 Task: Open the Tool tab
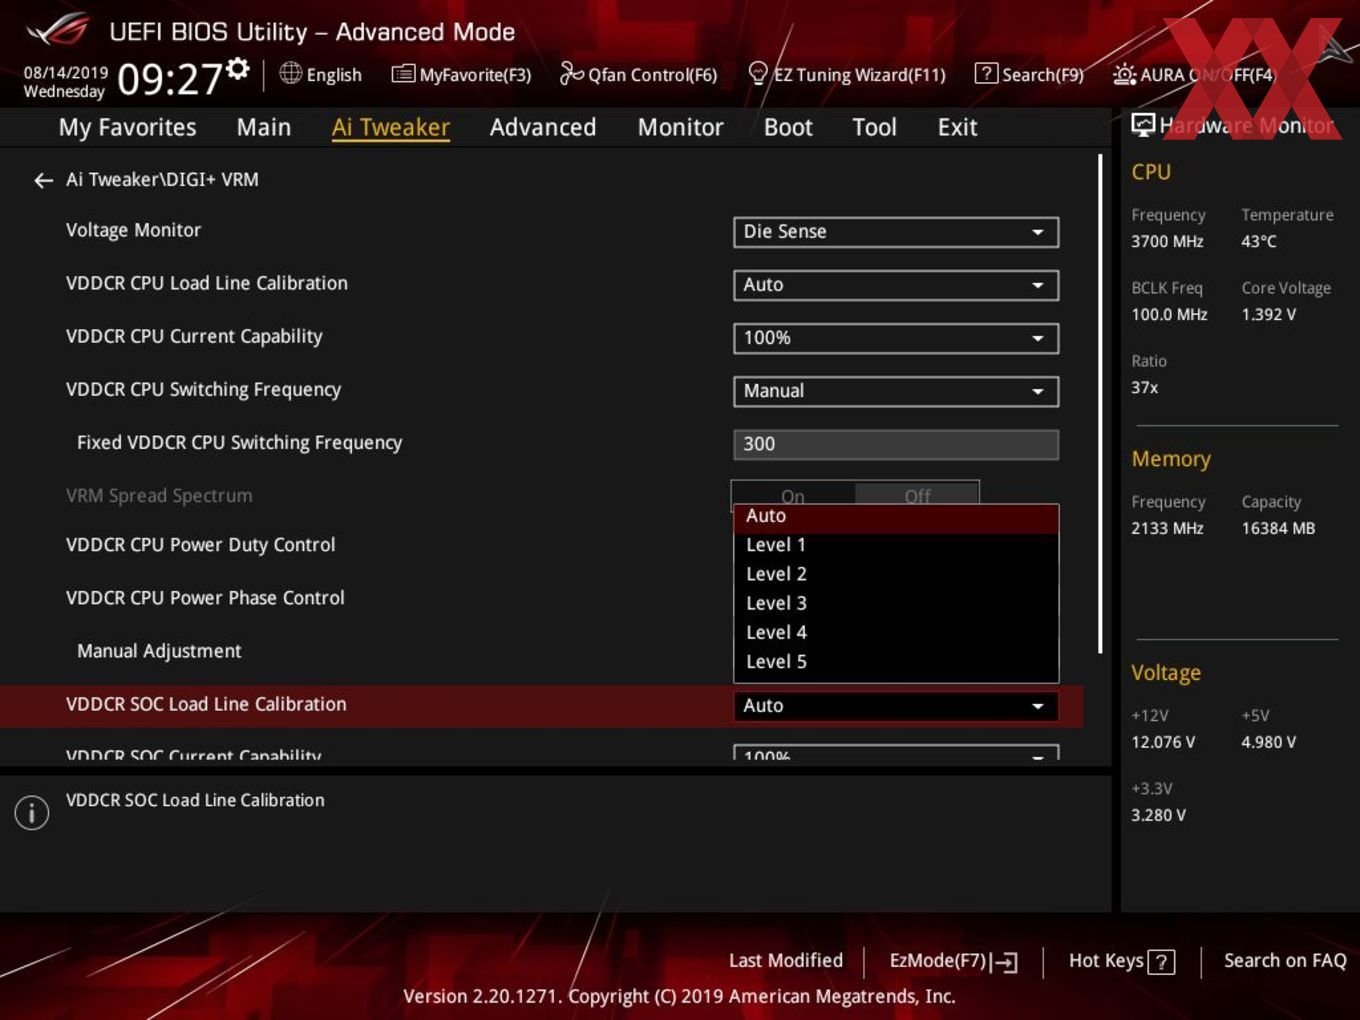[x=874, y=127]
